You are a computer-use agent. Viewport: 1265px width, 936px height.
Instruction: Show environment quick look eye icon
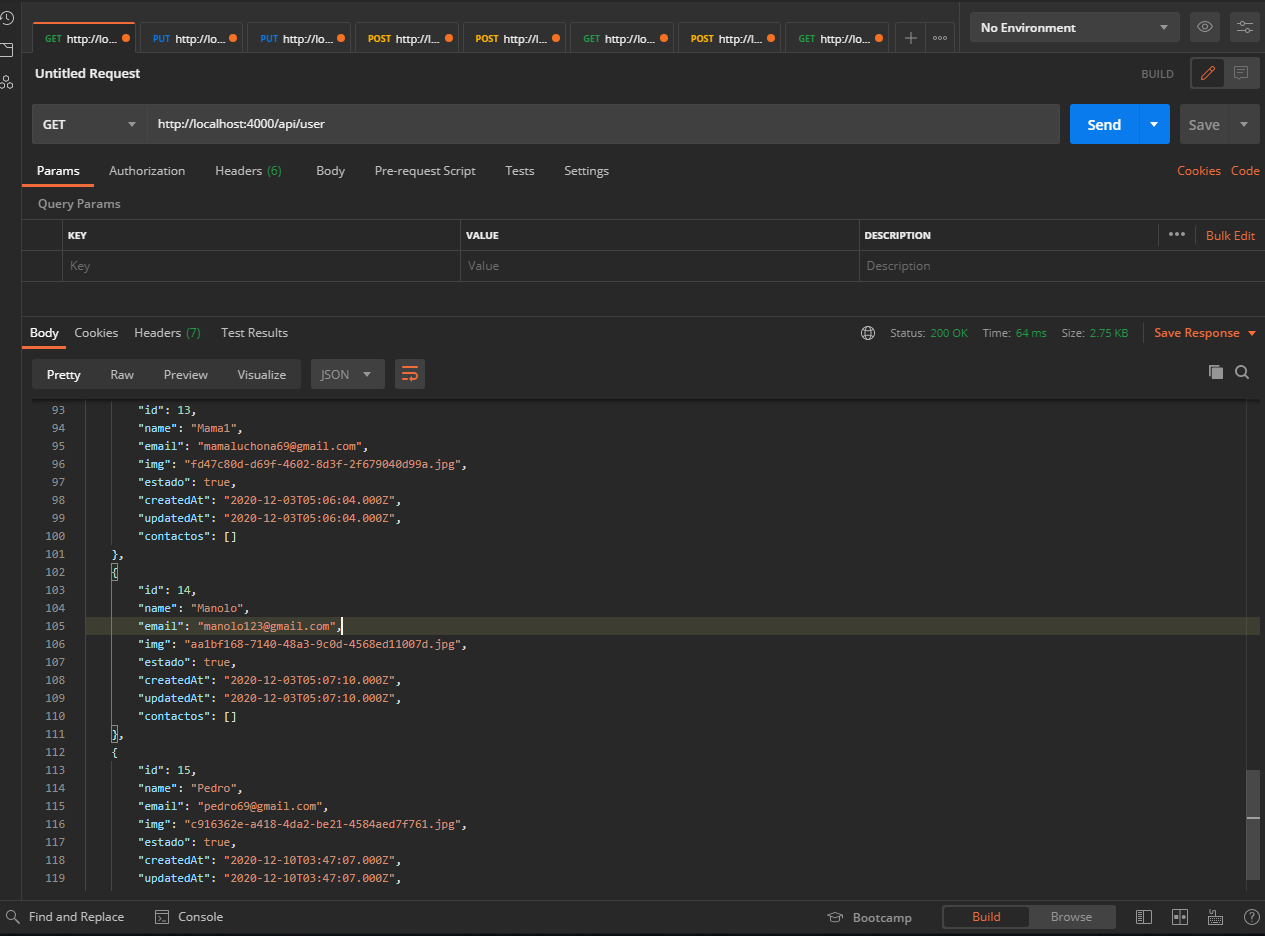[x=1205, y=27]
